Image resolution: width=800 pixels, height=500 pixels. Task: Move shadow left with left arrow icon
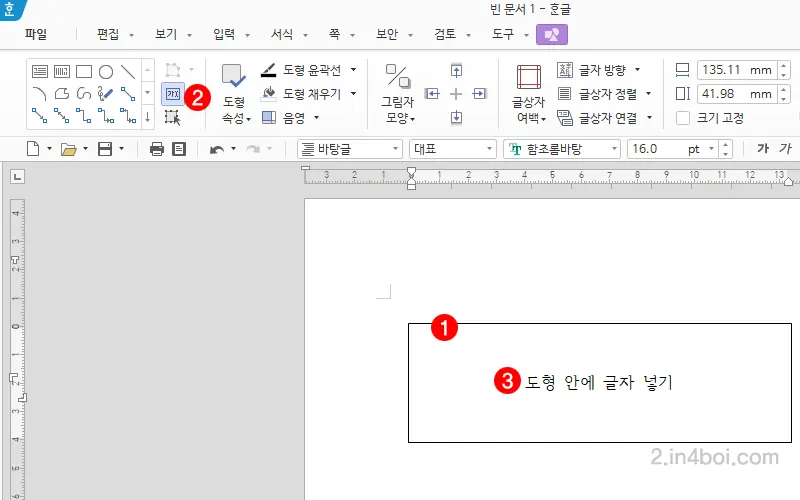(x=432, y=94)
